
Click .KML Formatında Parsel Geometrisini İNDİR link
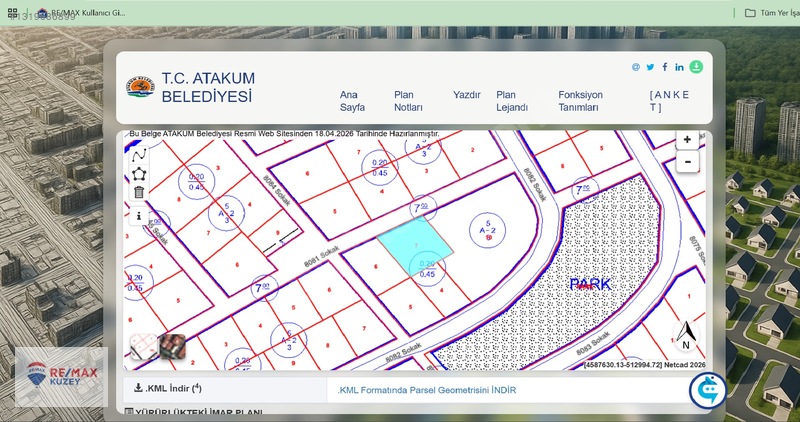click(427, 390)
